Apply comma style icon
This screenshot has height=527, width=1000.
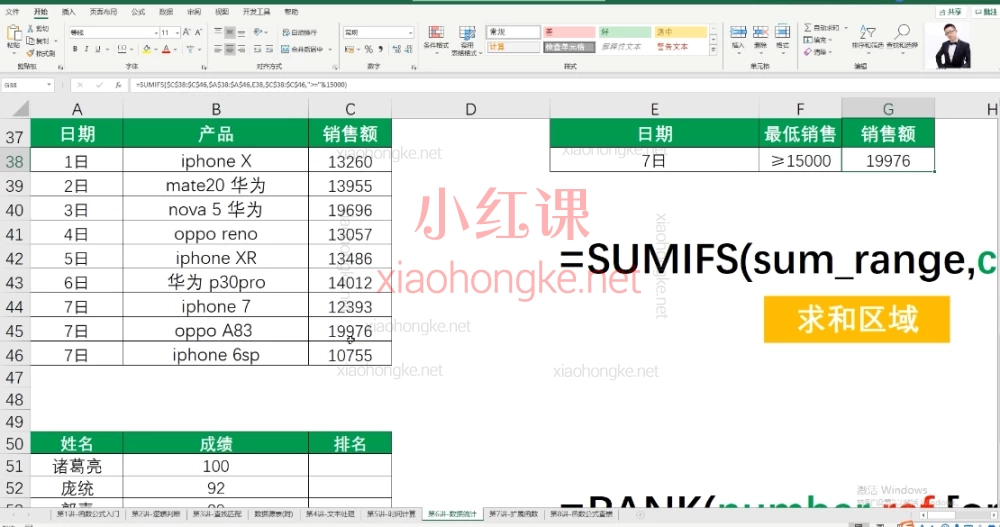tap(381, 49)
